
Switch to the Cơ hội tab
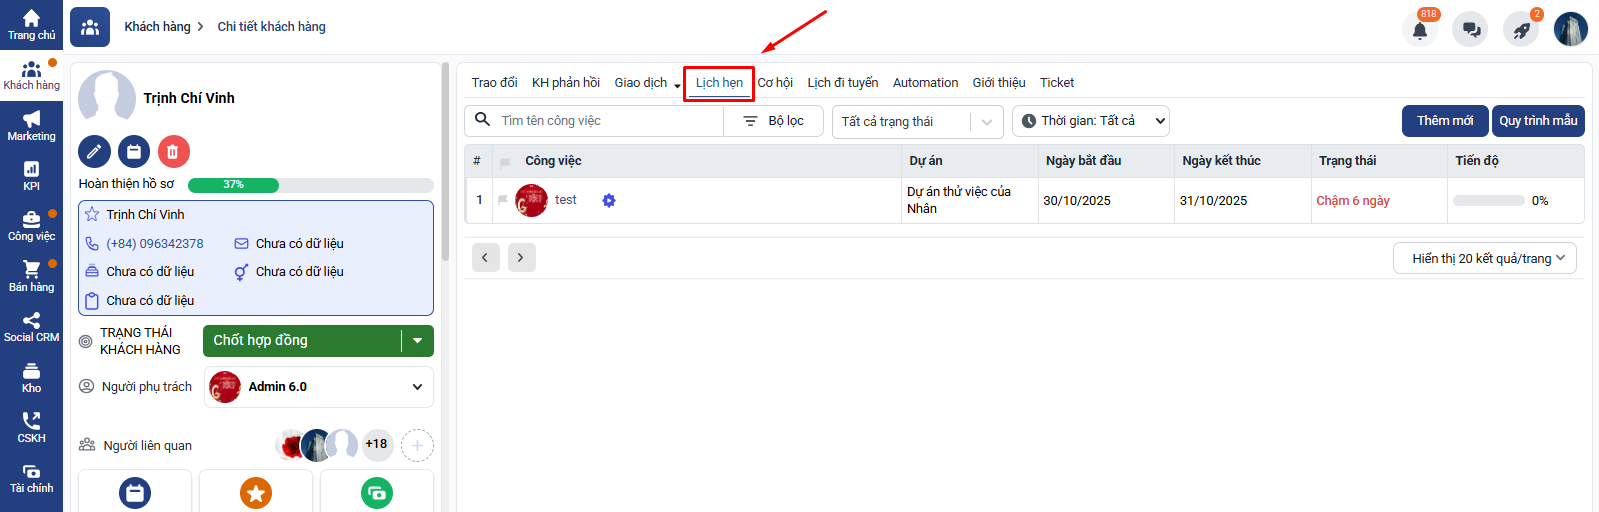(x=774, y=83)
